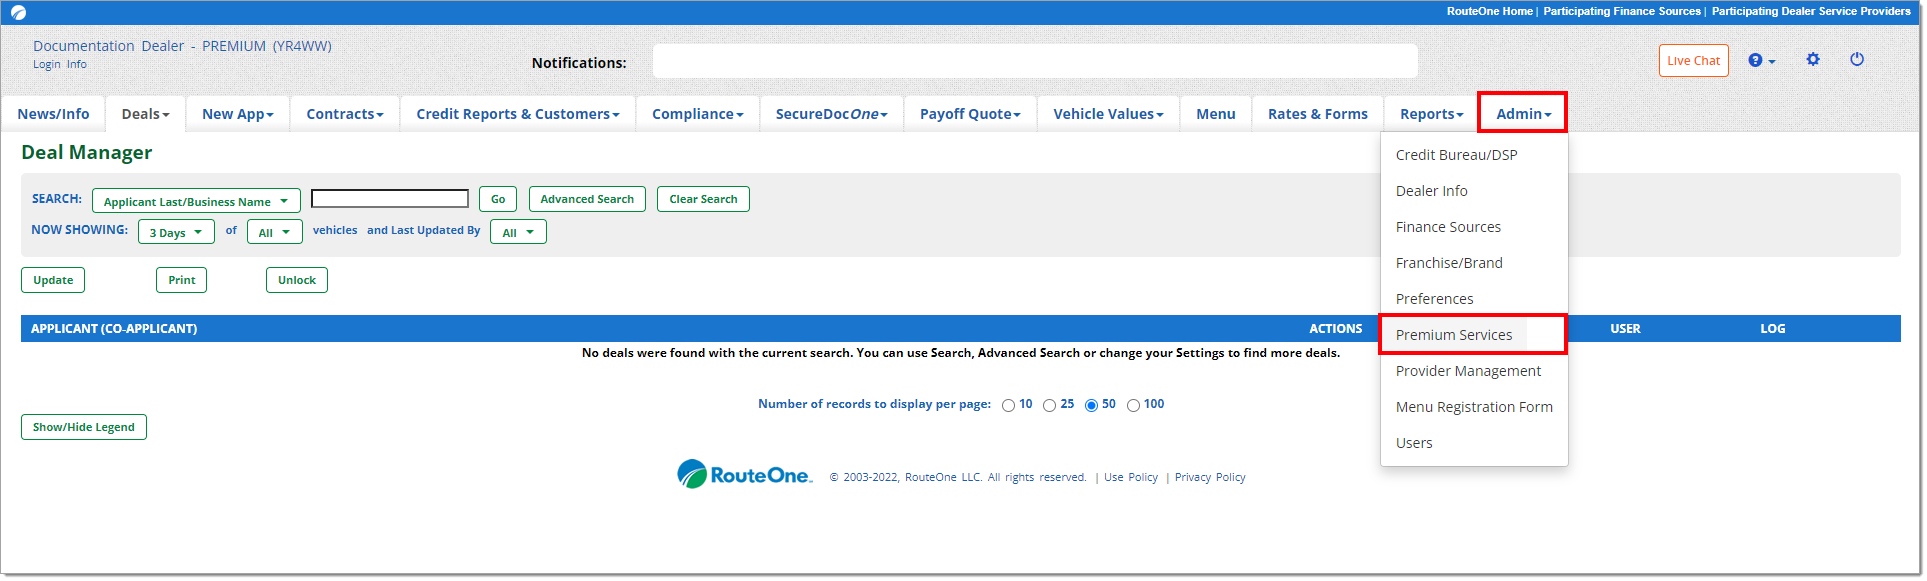Expand the Reports menu
The height and width of the screenshot is (581, 1927).
[1432, 114]
